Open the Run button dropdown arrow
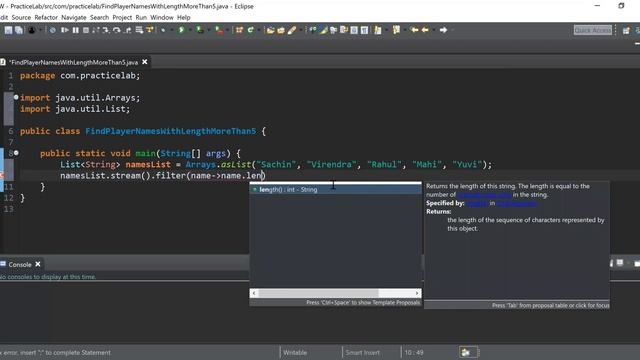This screenshot has height=360, width=640. [190, 30]
